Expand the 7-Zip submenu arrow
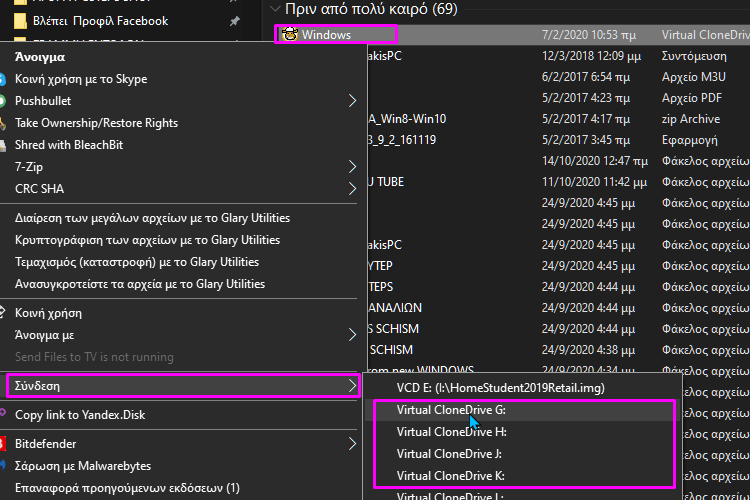 pyautogui.click(x=352, y=167)
